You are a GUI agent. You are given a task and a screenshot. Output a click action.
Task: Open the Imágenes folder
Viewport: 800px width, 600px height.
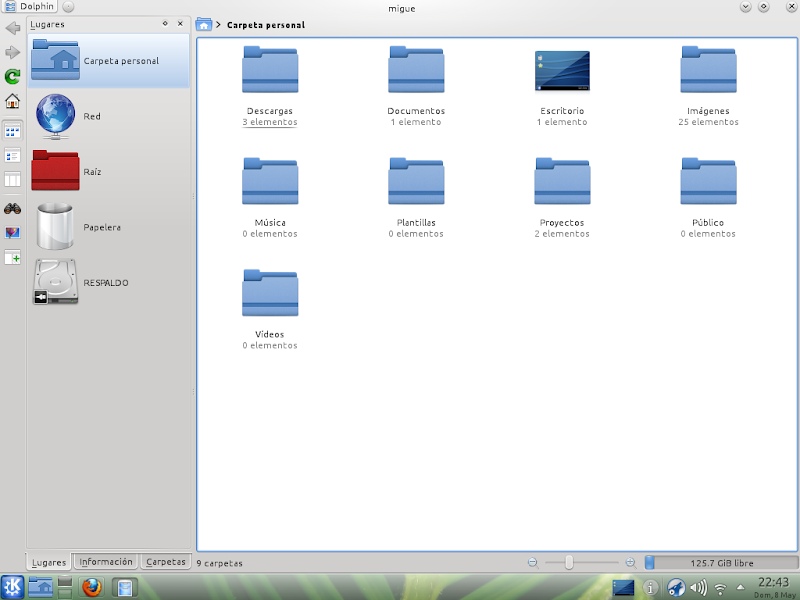coord(708,70)
